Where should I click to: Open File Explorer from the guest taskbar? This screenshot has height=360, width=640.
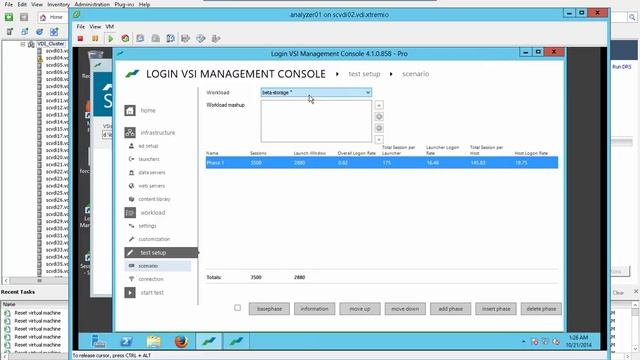point(153,341)
